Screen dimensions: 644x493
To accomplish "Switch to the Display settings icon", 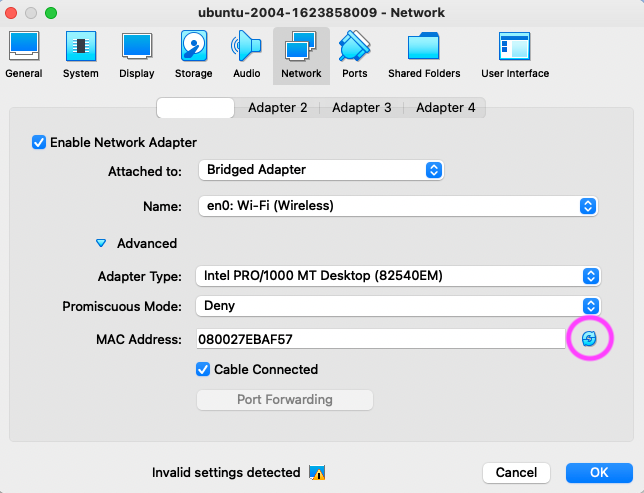I will [137, 55].
